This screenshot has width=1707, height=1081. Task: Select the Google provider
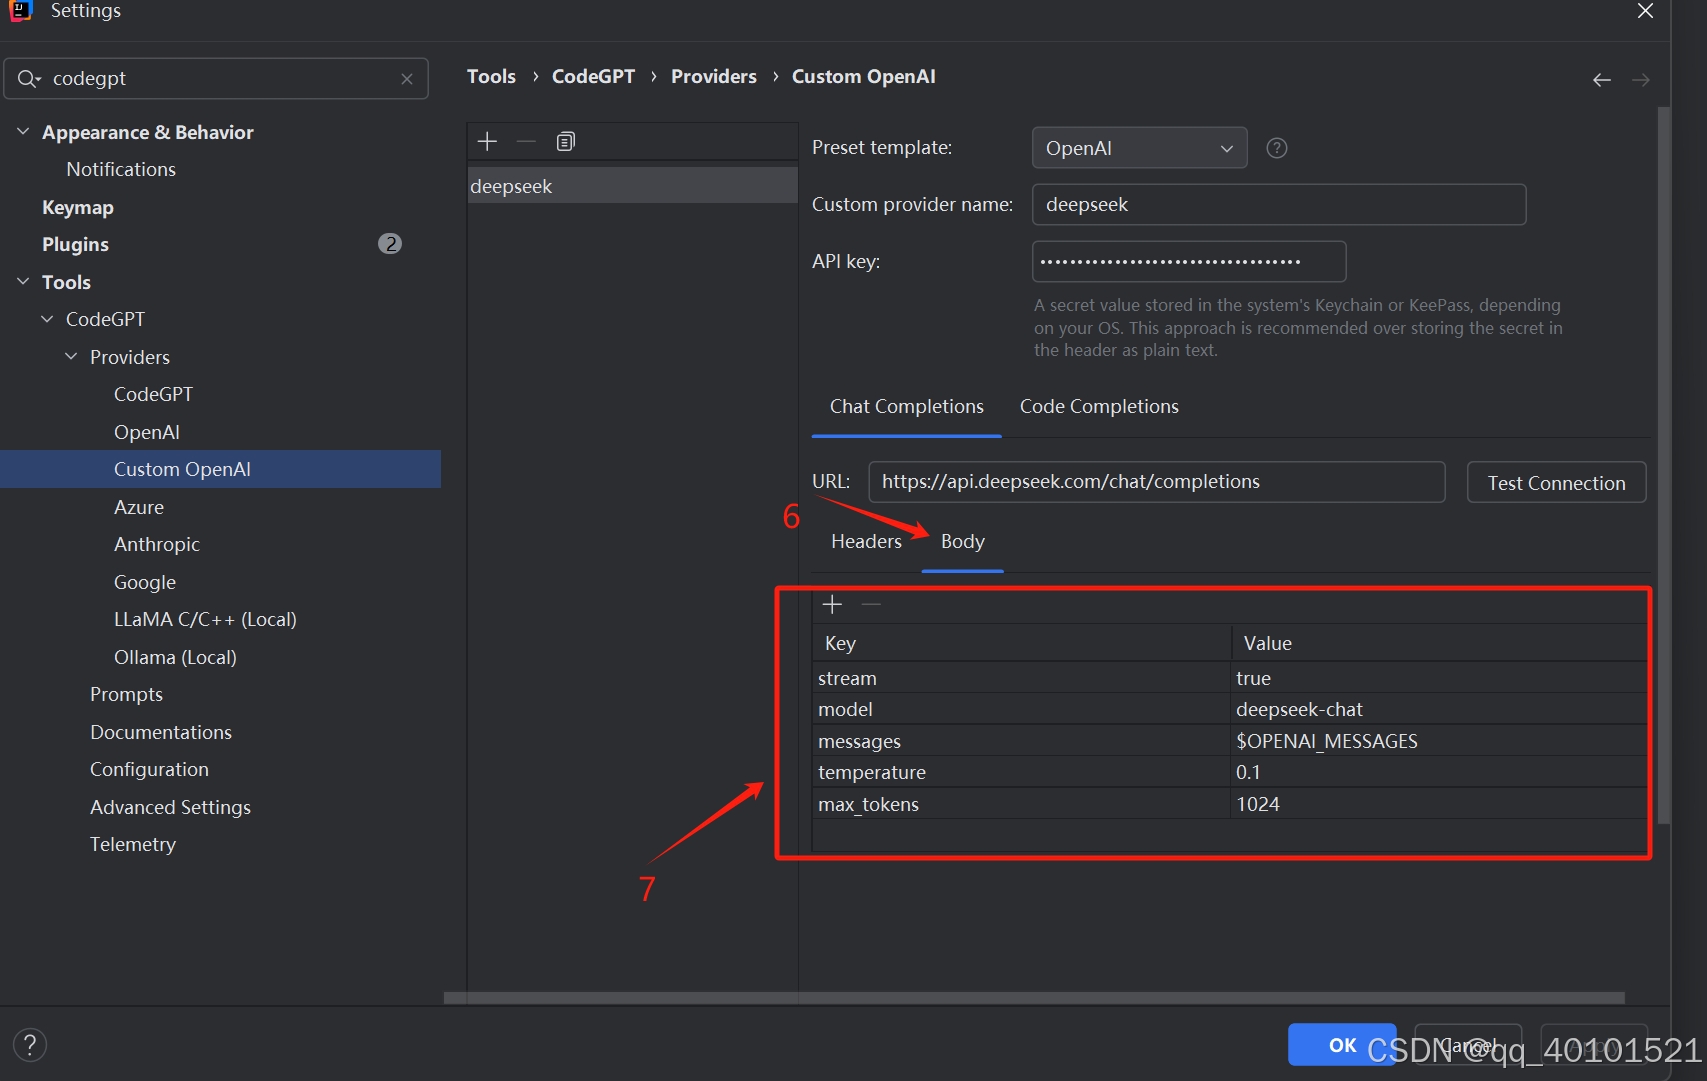[x=145, y=582]
